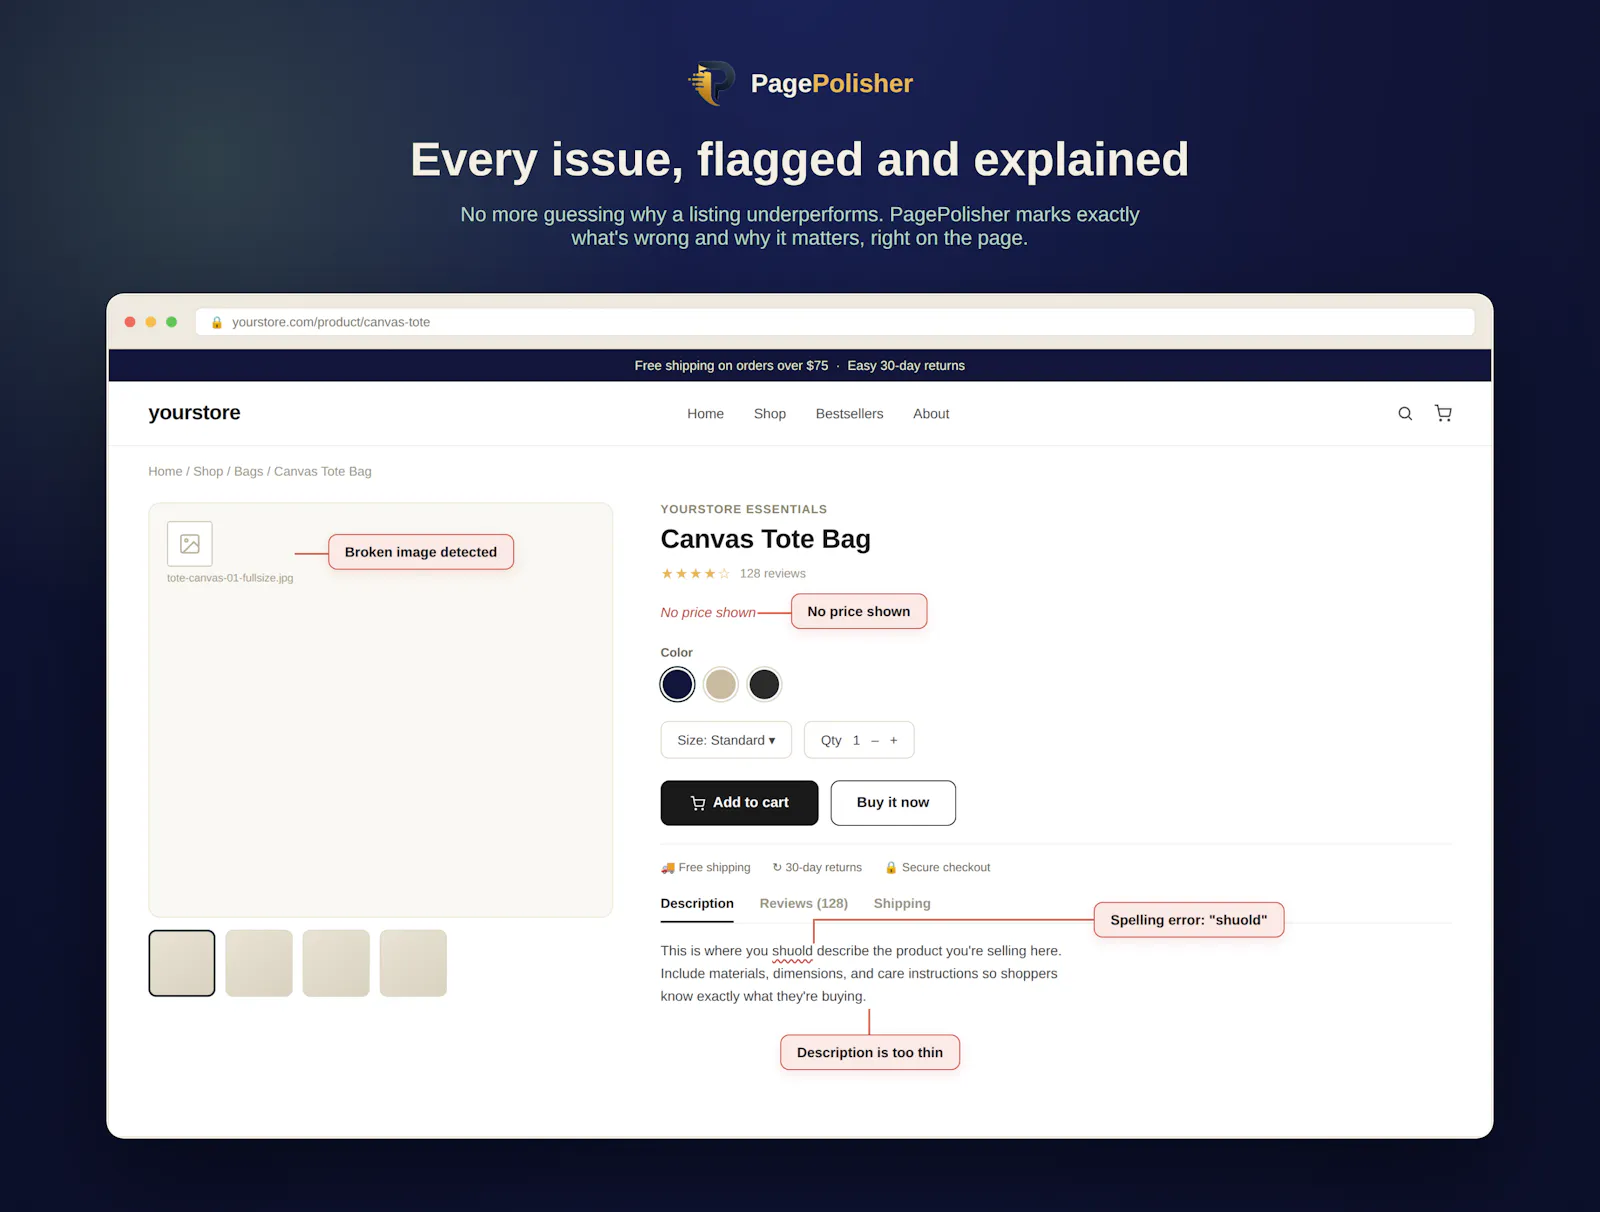Click the Secure checkout lock badge
The height and width of the screenshot is (1212, 1600).
pos(938,868)
